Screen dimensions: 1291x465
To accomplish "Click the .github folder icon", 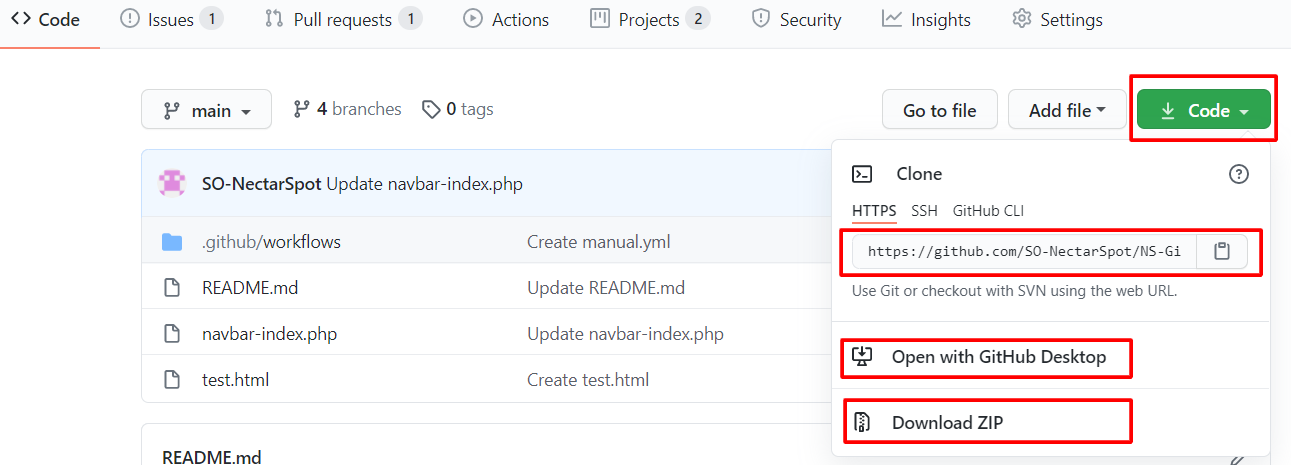I will tap(172, 242).
